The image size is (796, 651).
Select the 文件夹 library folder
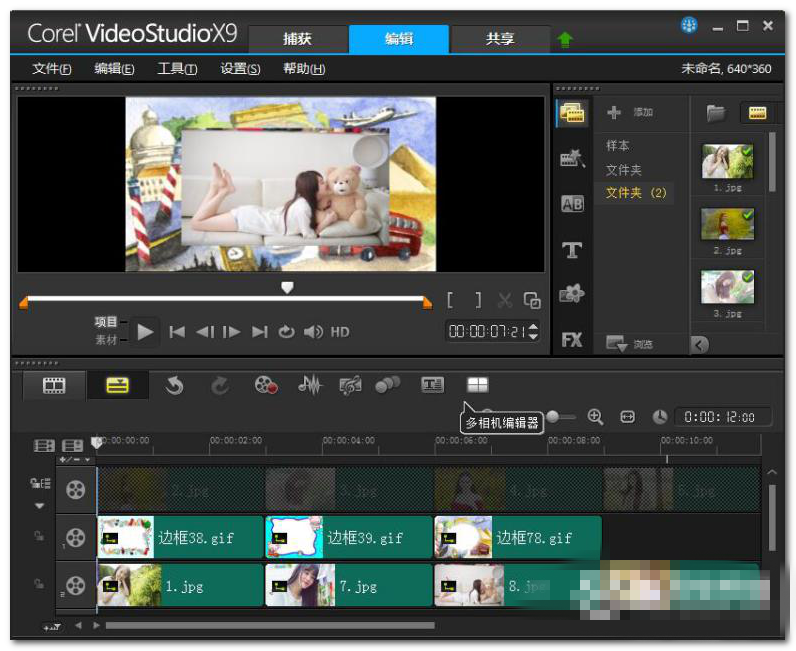click(623, 170)
